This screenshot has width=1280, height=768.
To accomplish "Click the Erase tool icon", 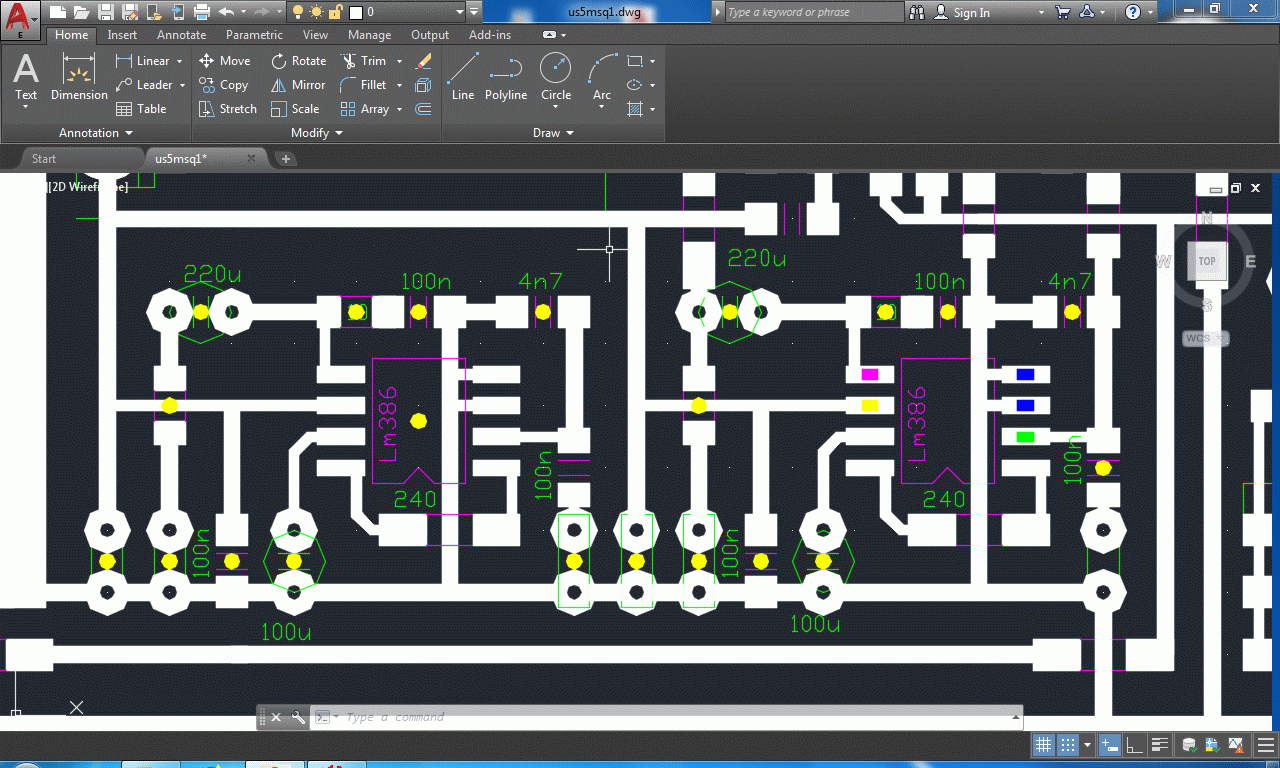I will click(x=423, y=61).
